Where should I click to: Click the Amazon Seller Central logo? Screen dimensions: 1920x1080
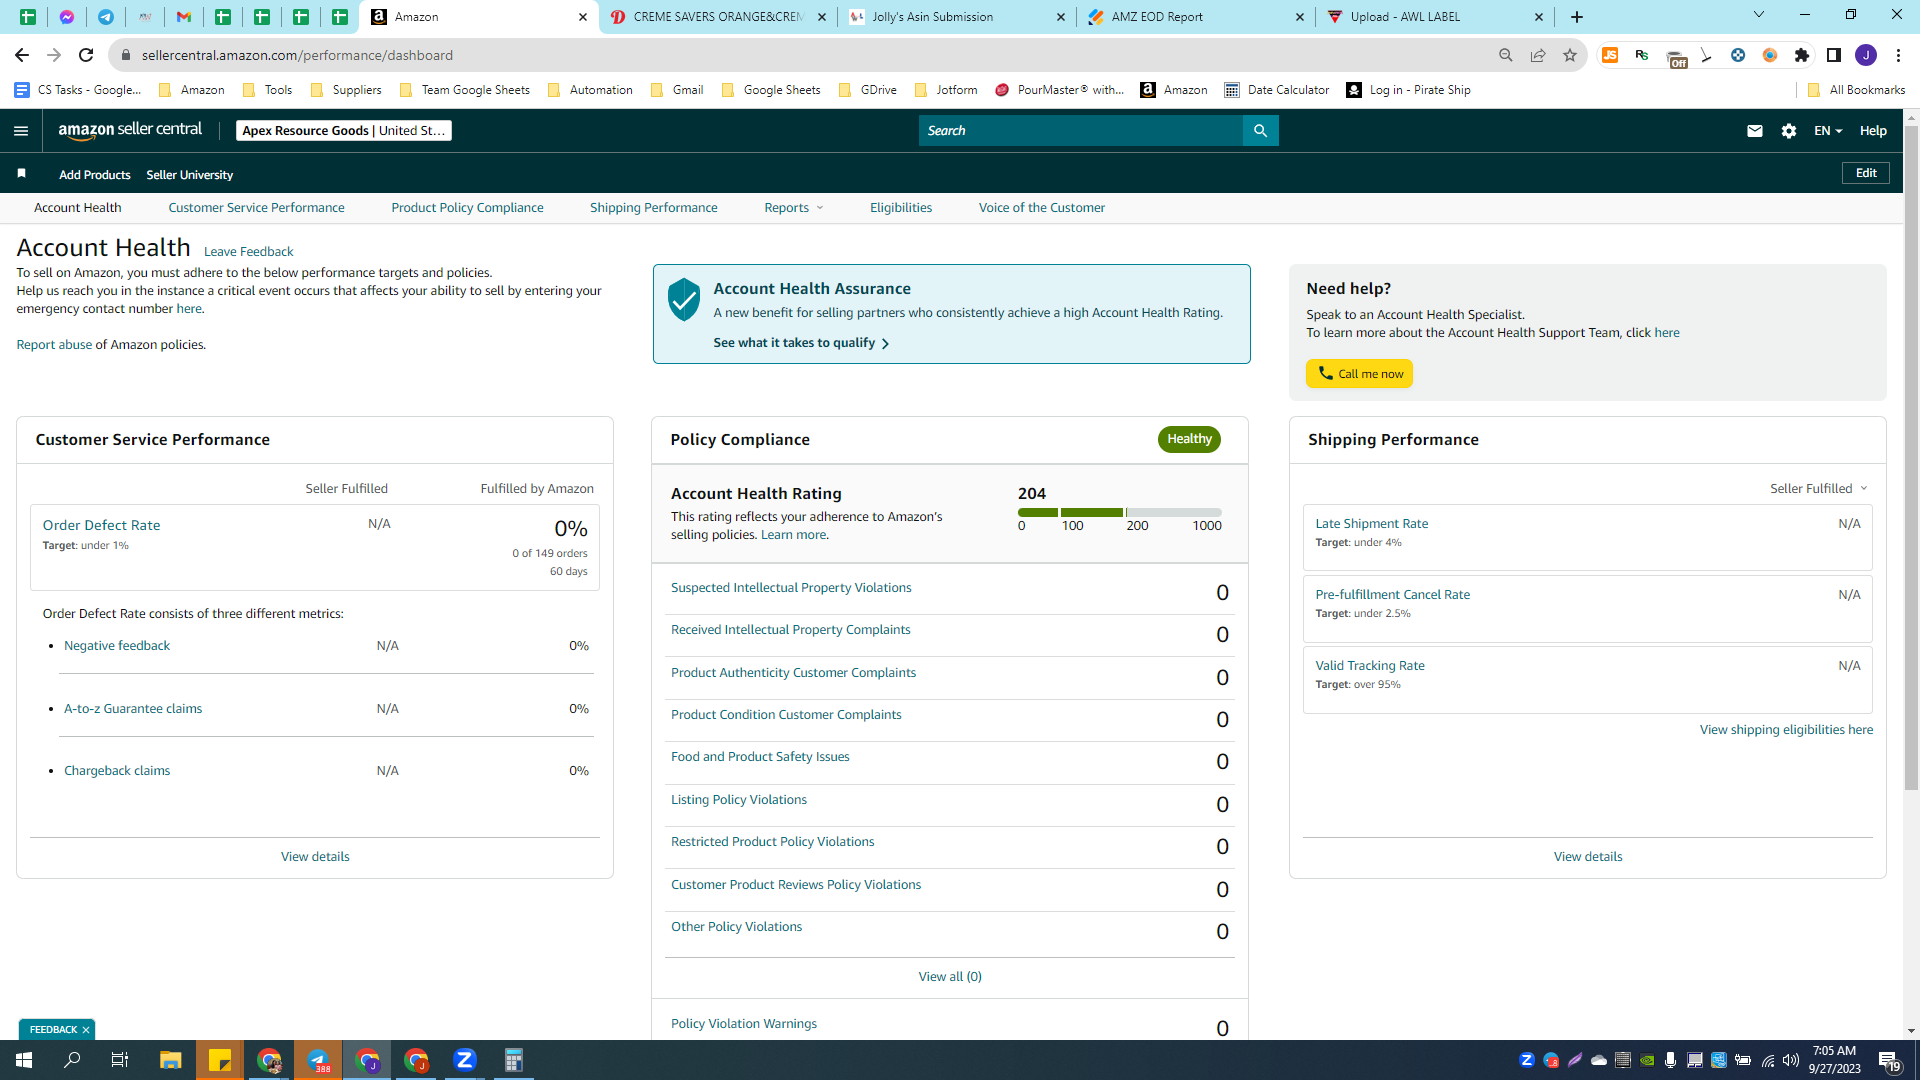[x=130, y=130]
